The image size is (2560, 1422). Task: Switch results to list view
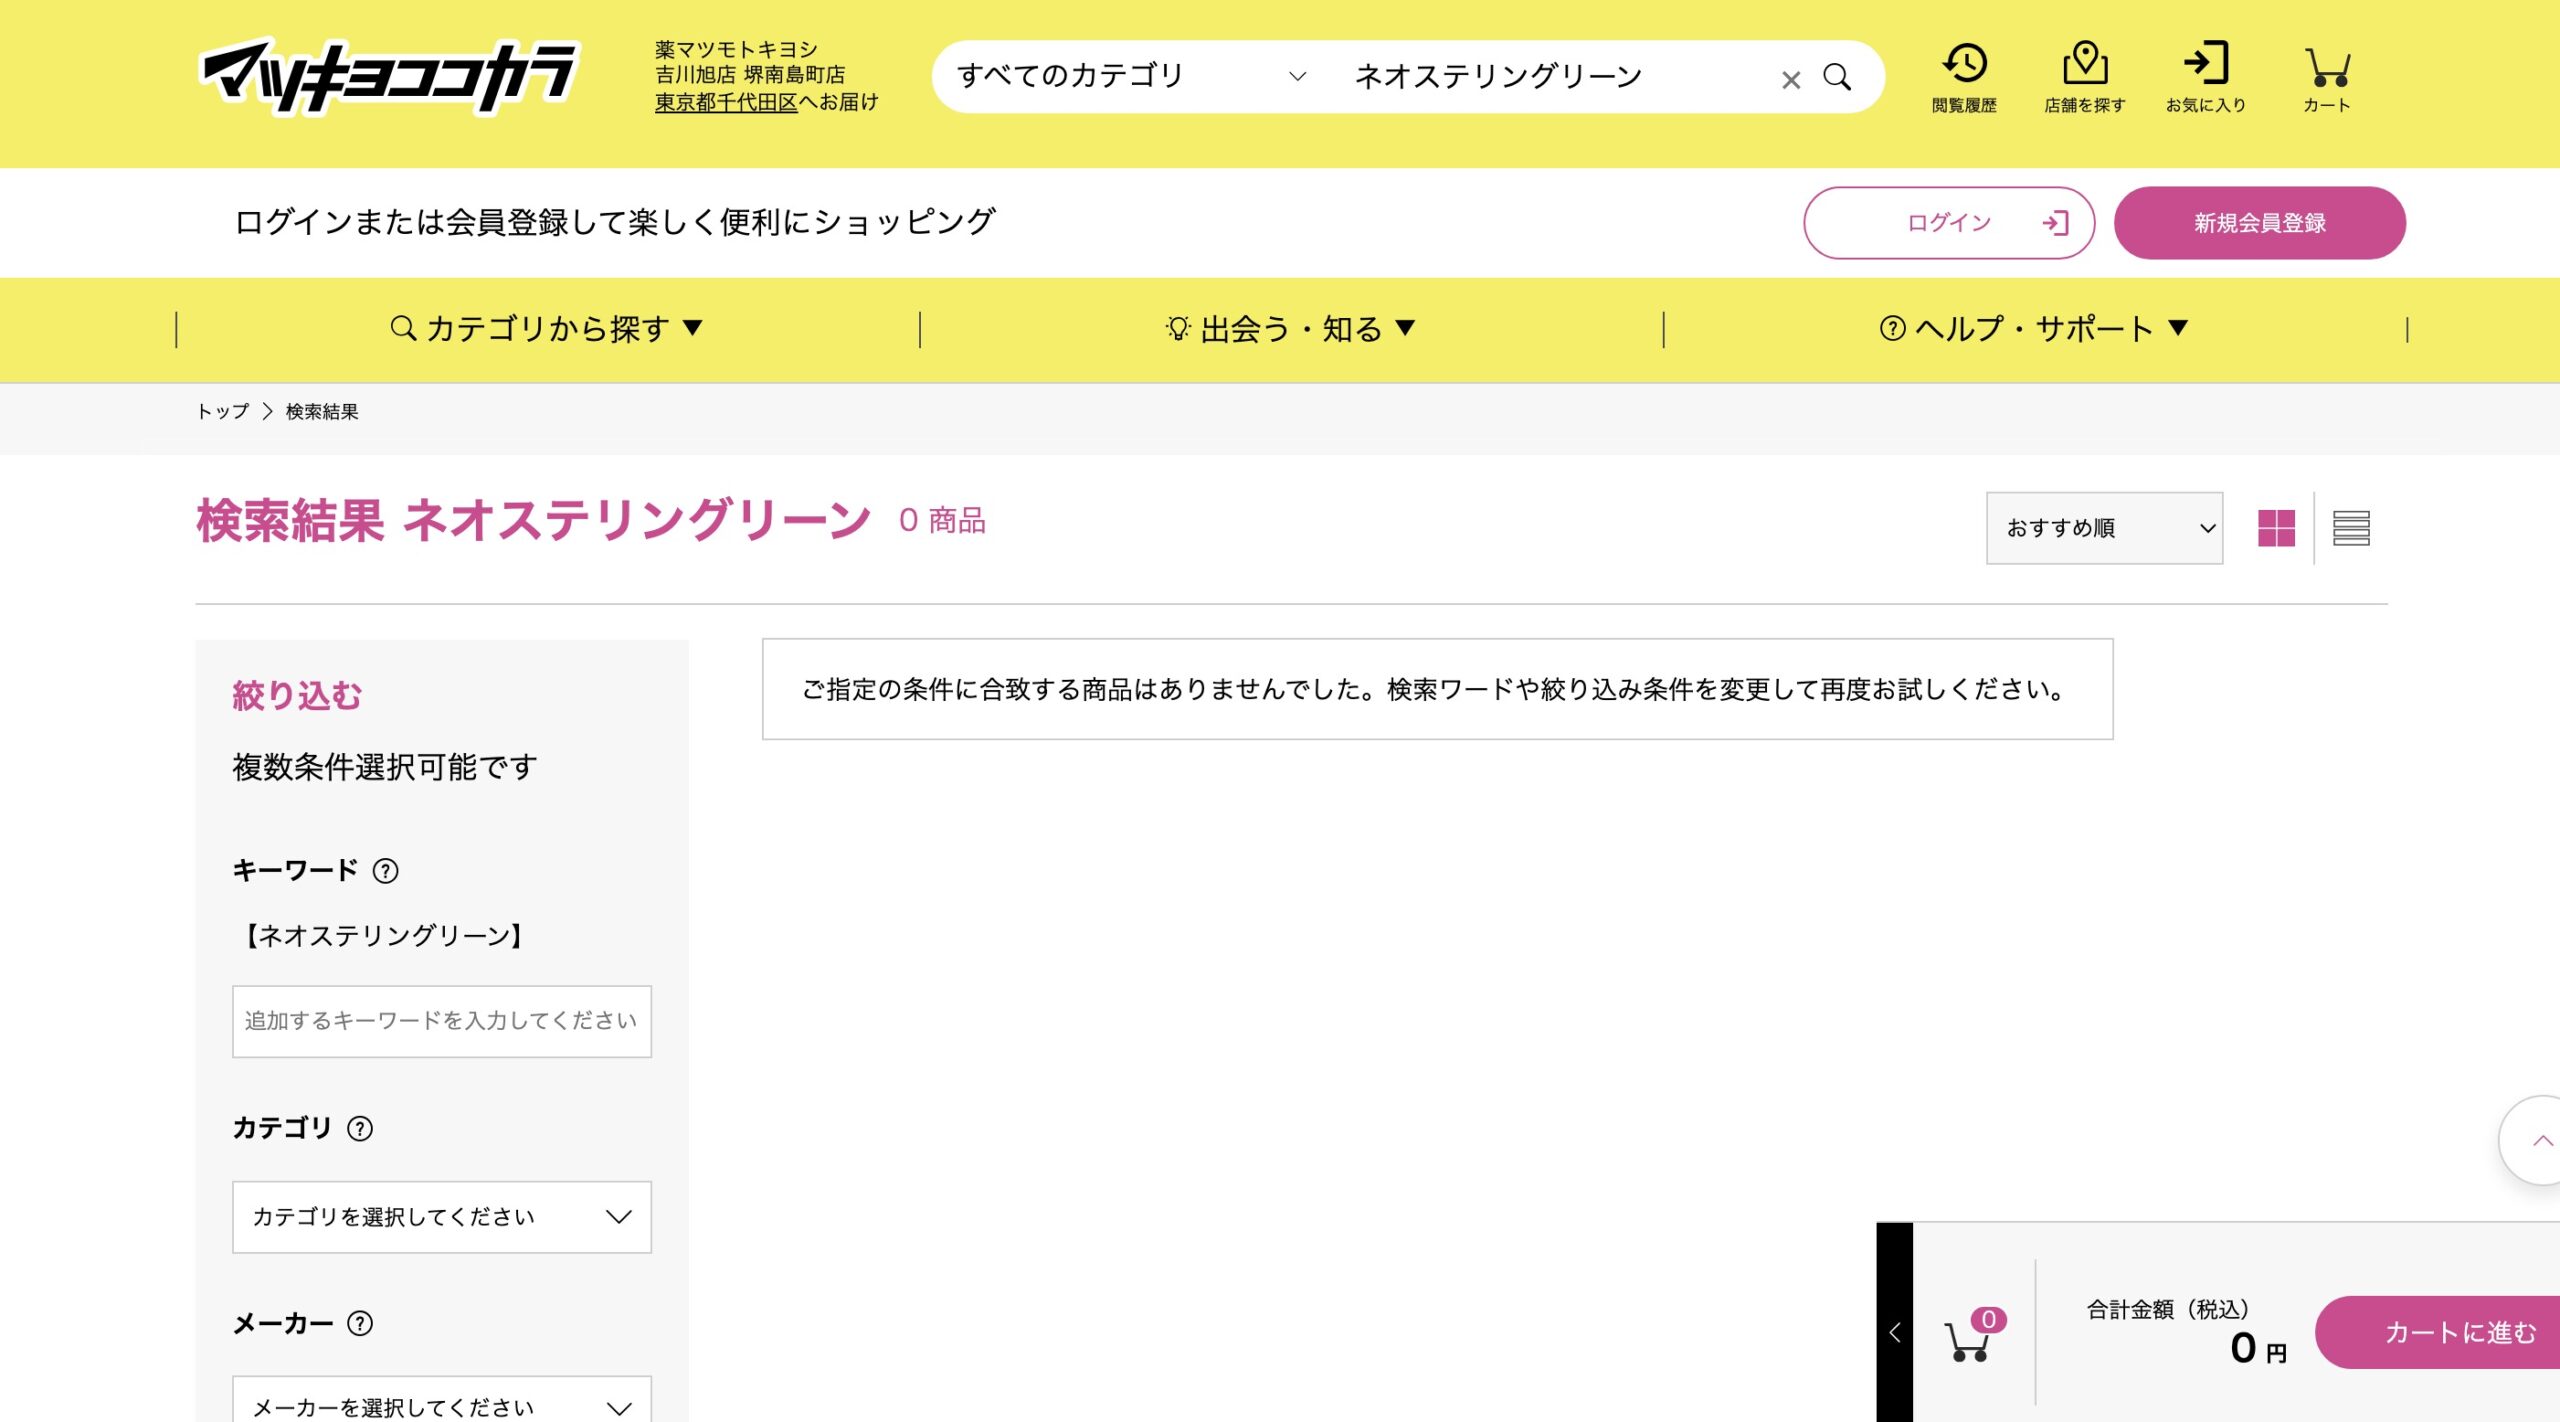(x=2353, y=528)
